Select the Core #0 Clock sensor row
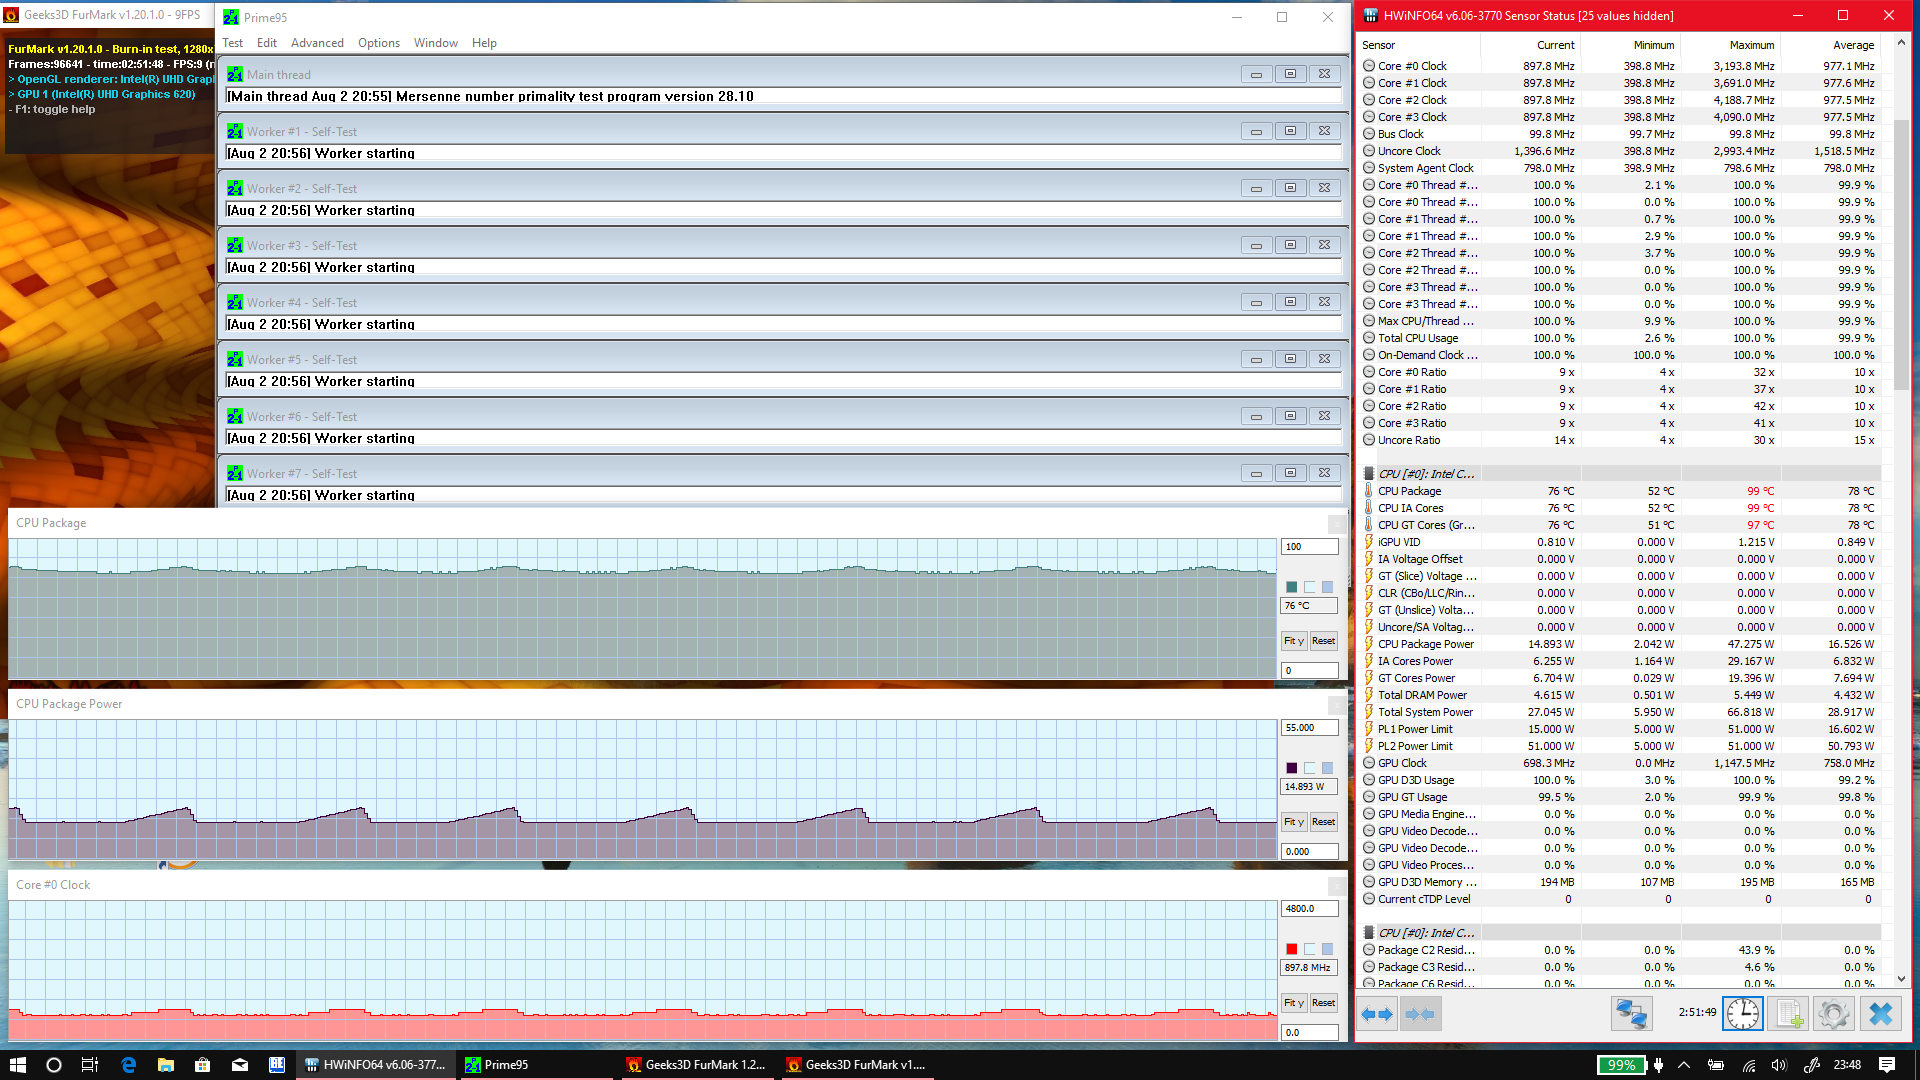The width and height of the screenshot is (1920, 1080). tap(1620, 66)
